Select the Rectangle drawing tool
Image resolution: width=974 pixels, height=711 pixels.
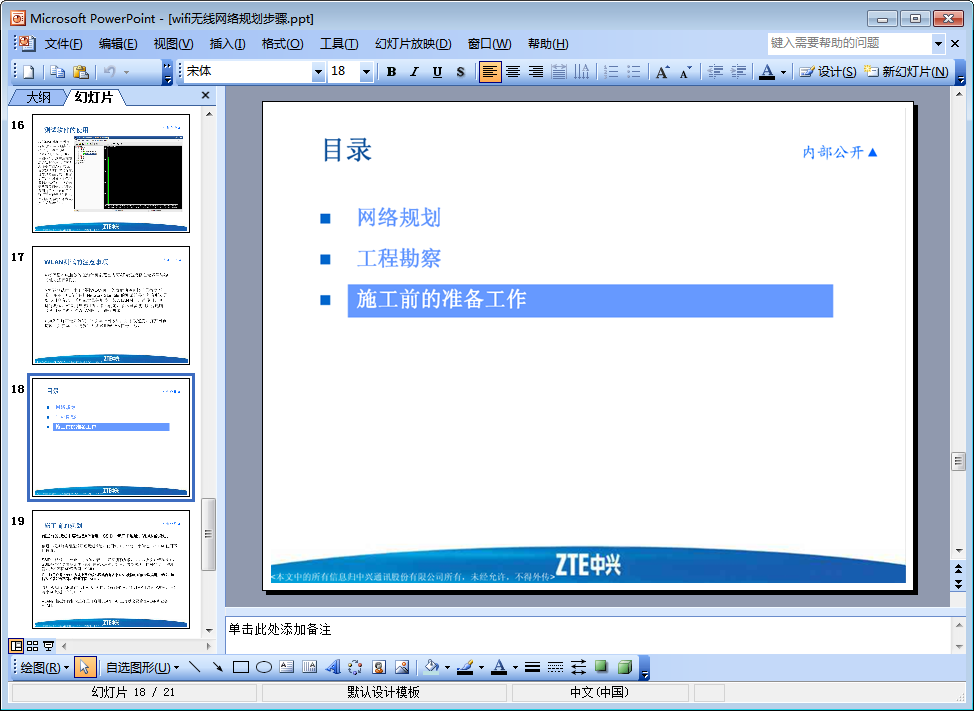[x=240, y=668]
